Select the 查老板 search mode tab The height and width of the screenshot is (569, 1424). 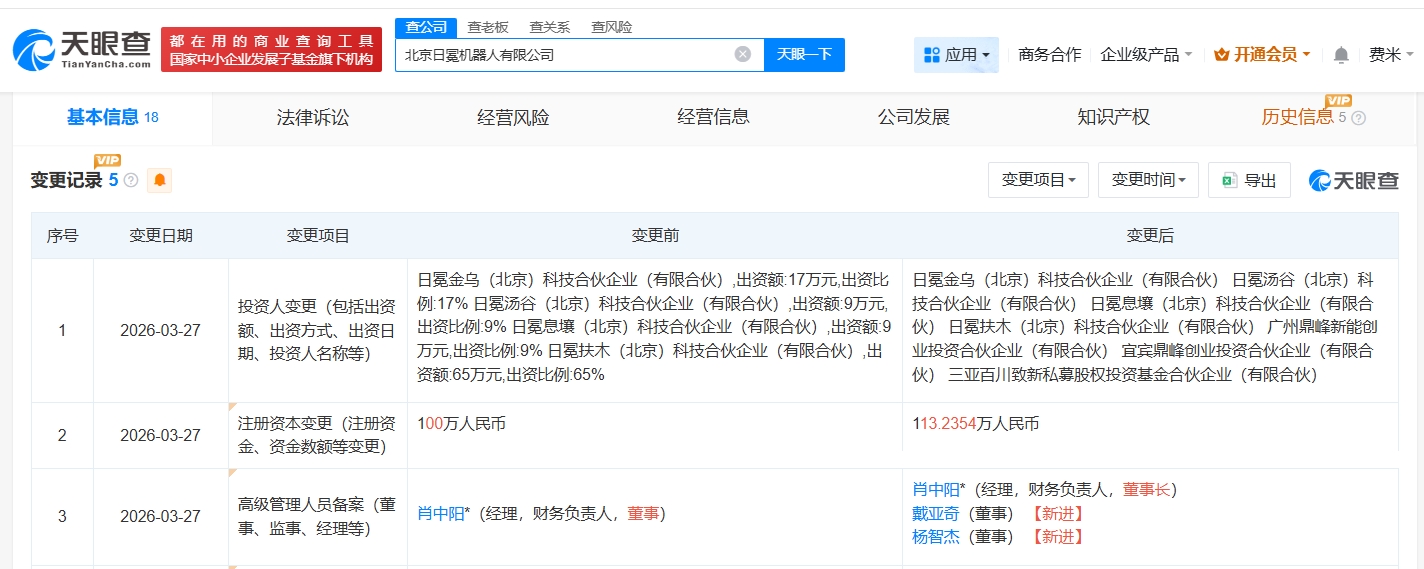(x=488, y=27)
